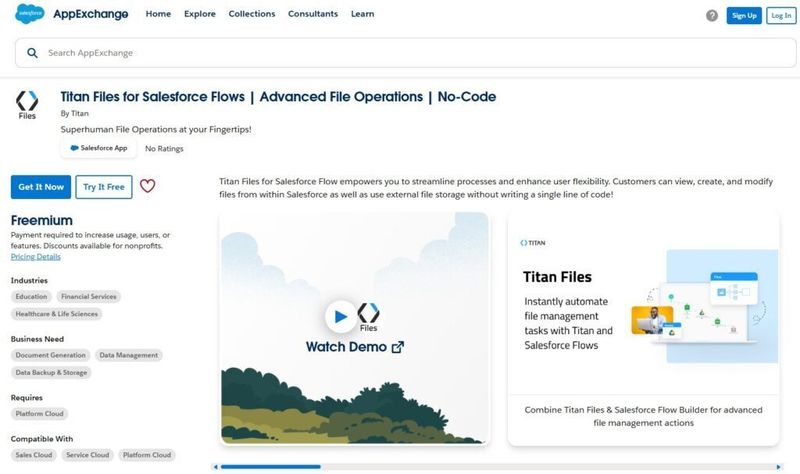Screen dimensions: 800x474
Task: Open the help question mark icon
Action: tap(712, 16)
